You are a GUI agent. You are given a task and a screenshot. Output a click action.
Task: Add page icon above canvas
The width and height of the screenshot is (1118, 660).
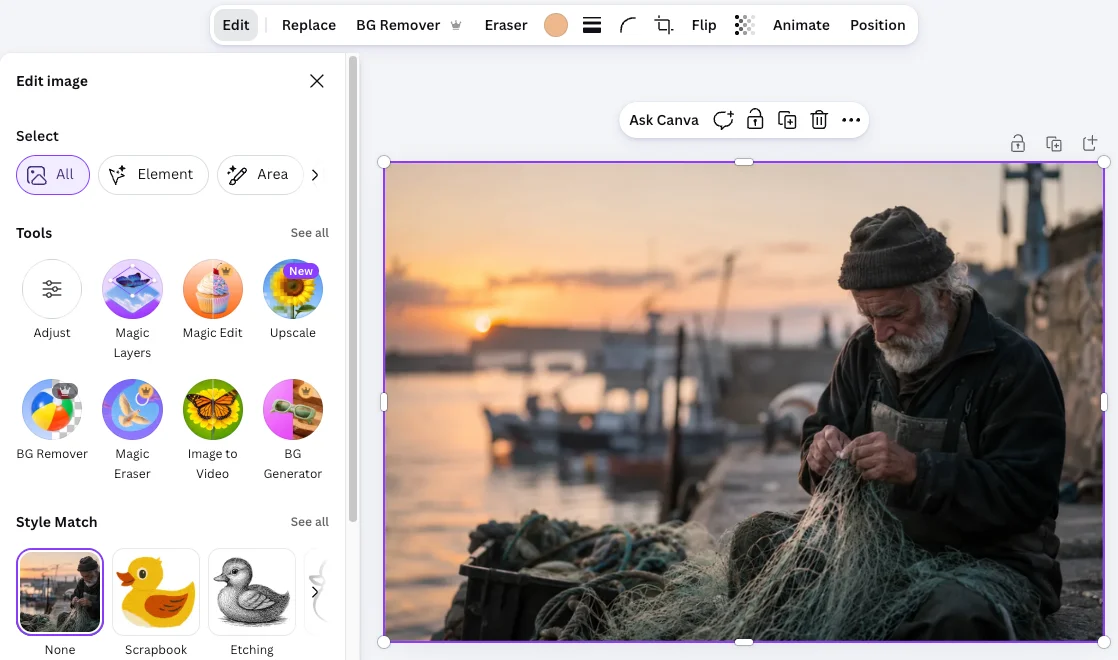coord(1089,143)
